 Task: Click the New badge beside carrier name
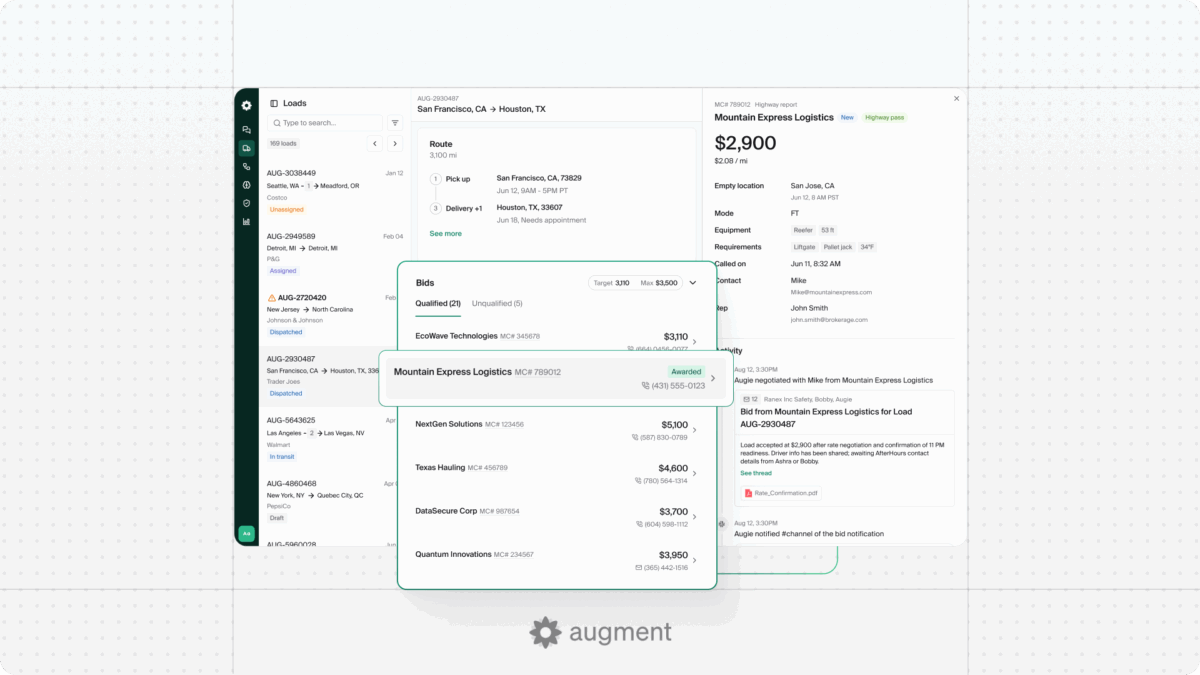point(847,117)
